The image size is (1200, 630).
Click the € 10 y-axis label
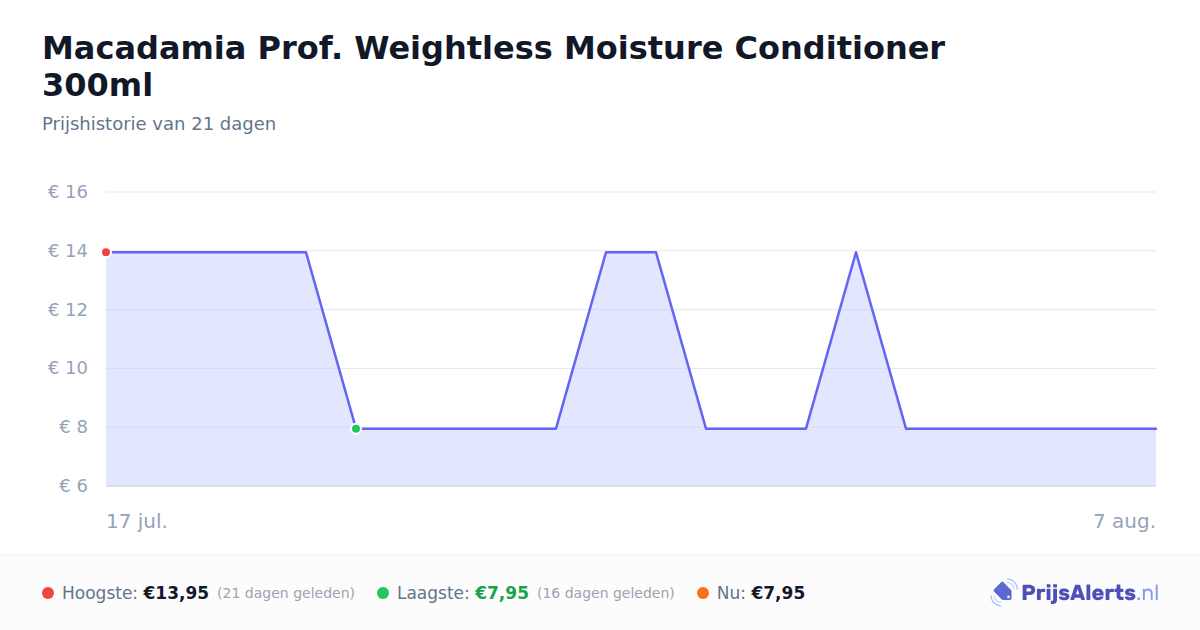68,368
